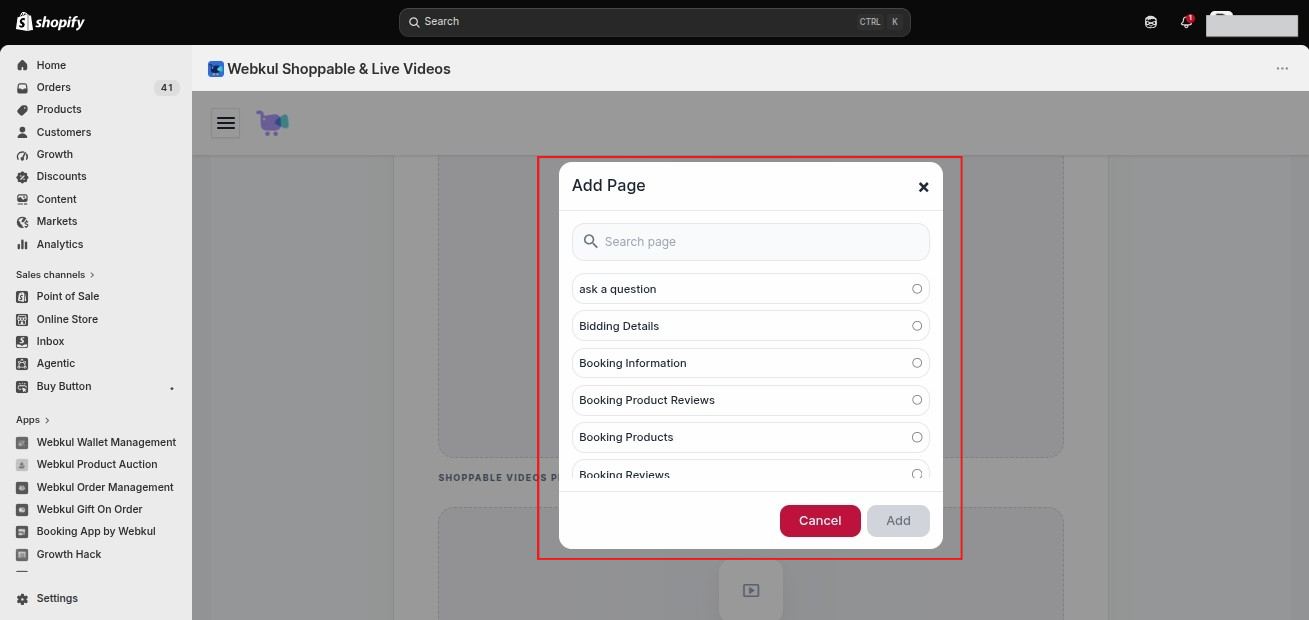Image resolution: width=1309 pixels, height=620 pixels.
Task: Click the Orders inbox icon
Action: (23, 87)
